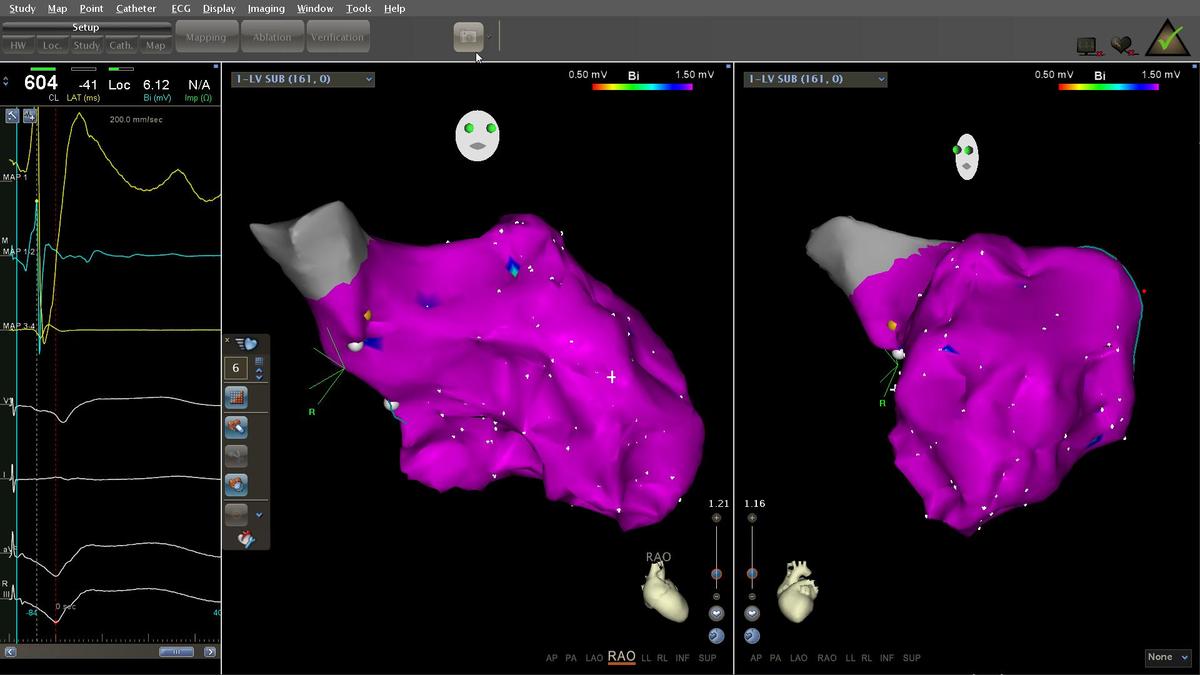
Task: Open the left map 1-LV SUB dropdown
Action: [x=302, y=79]
